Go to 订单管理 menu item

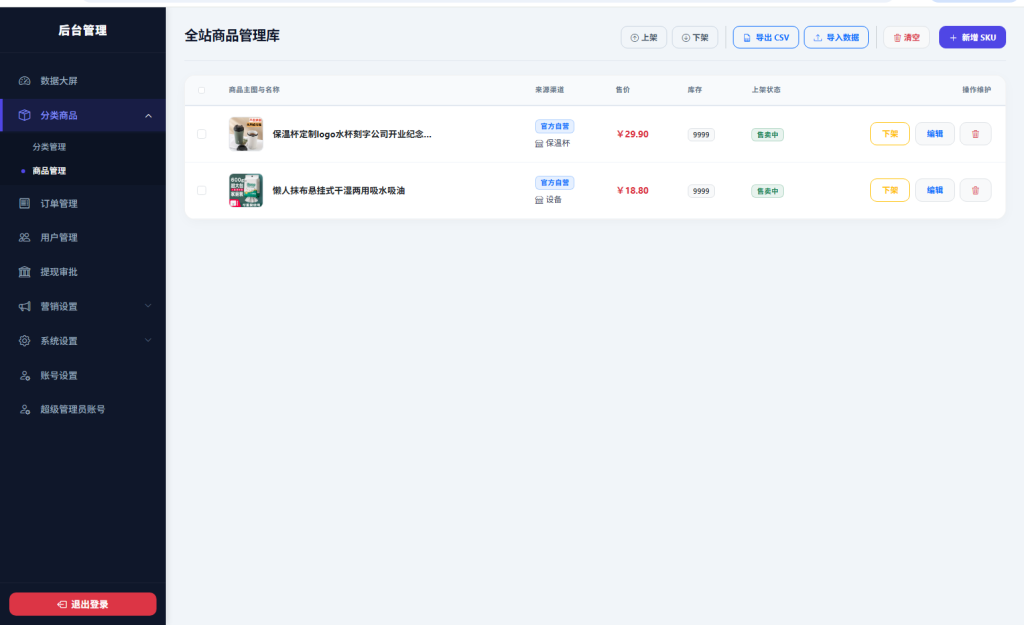[82, 203]
